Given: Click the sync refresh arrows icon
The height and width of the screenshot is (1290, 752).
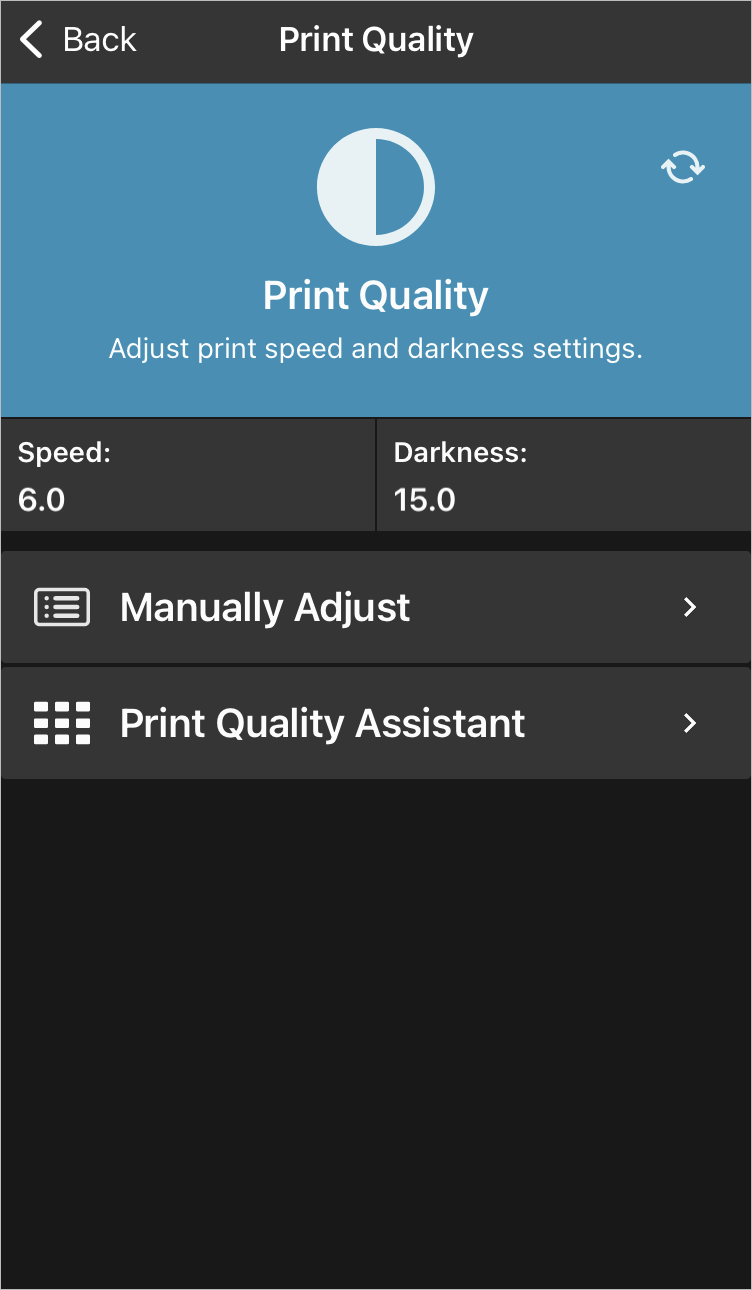Looking at the screenshot, I should tap(684, 167).
